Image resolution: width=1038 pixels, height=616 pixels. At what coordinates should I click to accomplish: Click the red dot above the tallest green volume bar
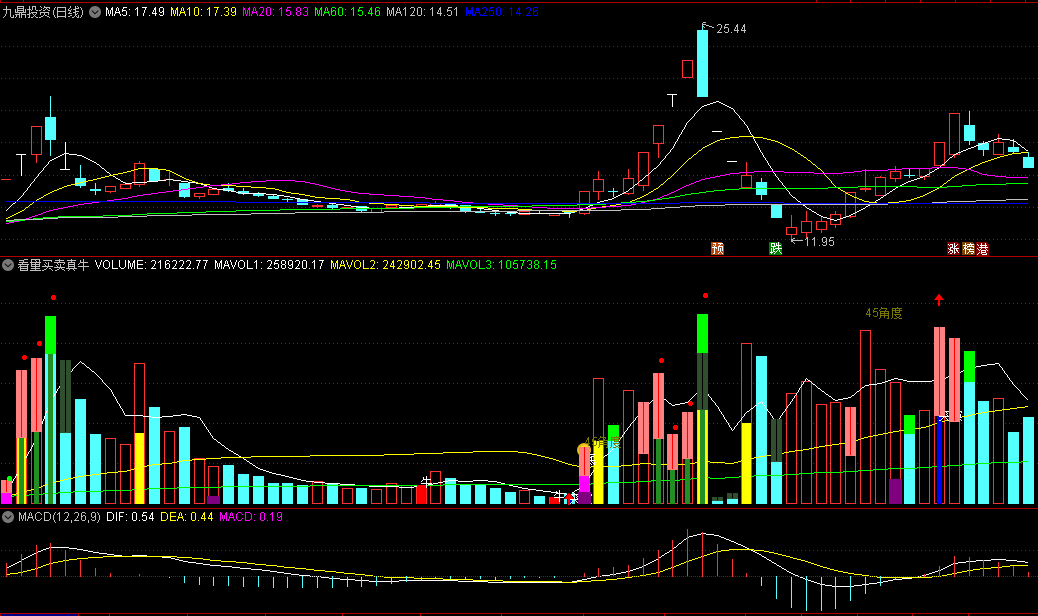click(706, 296)
